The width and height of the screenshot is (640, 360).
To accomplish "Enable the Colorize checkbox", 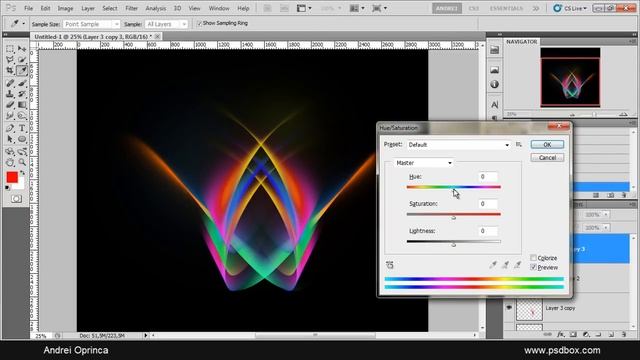I will [x=533, y=258].
